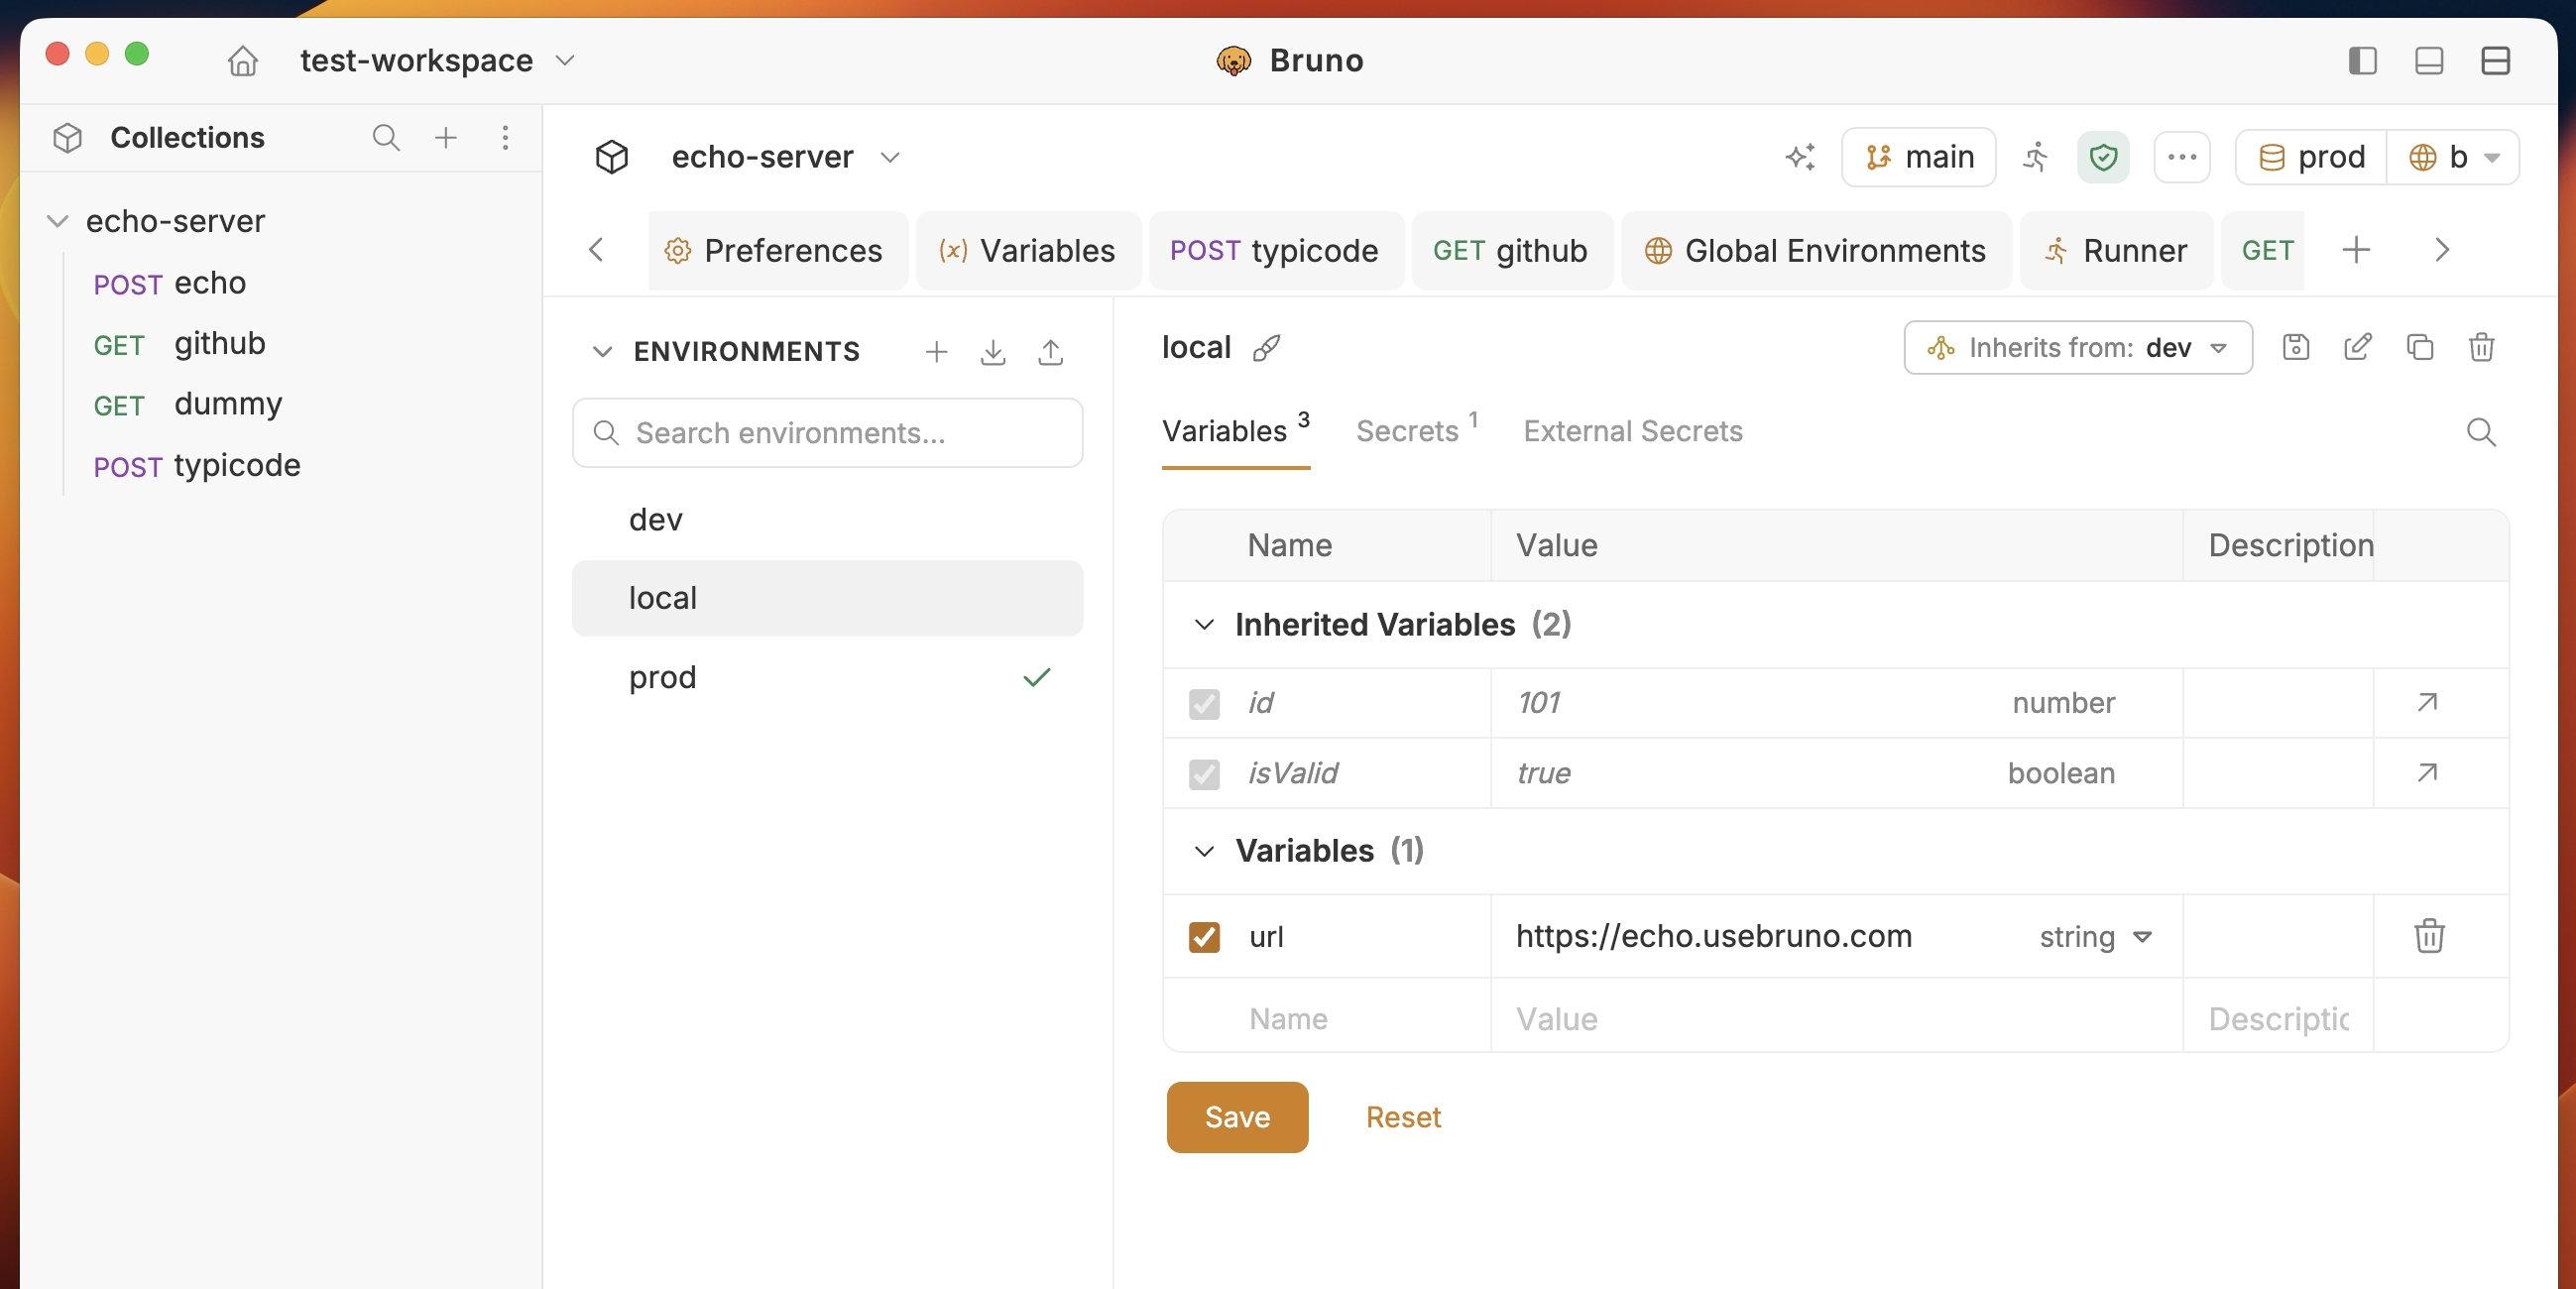This screenshot has width=2576, height=1289.
Task: Open the Preferences tab
Action: [778, 250]
